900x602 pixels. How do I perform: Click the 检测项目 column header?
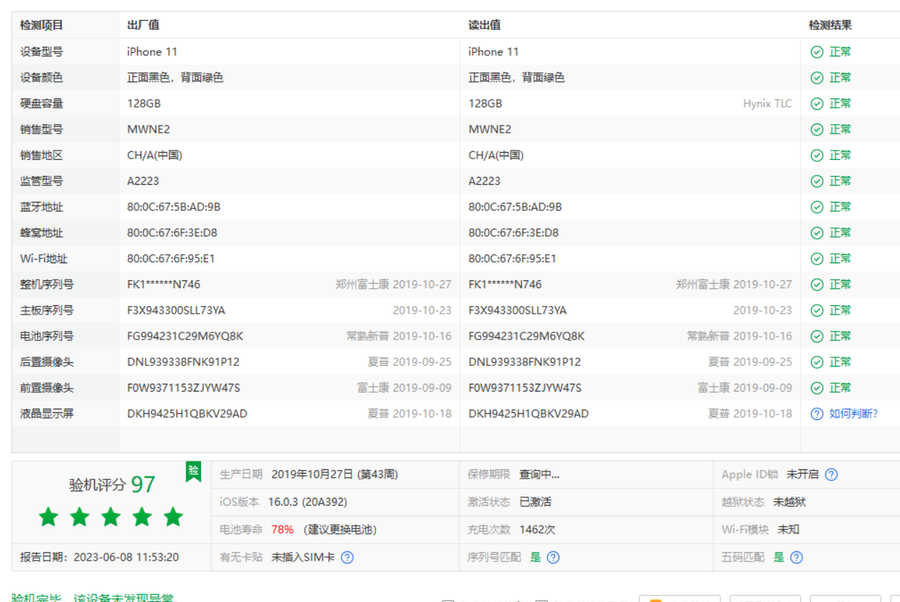pyautogui.click(x=41, y=25)
